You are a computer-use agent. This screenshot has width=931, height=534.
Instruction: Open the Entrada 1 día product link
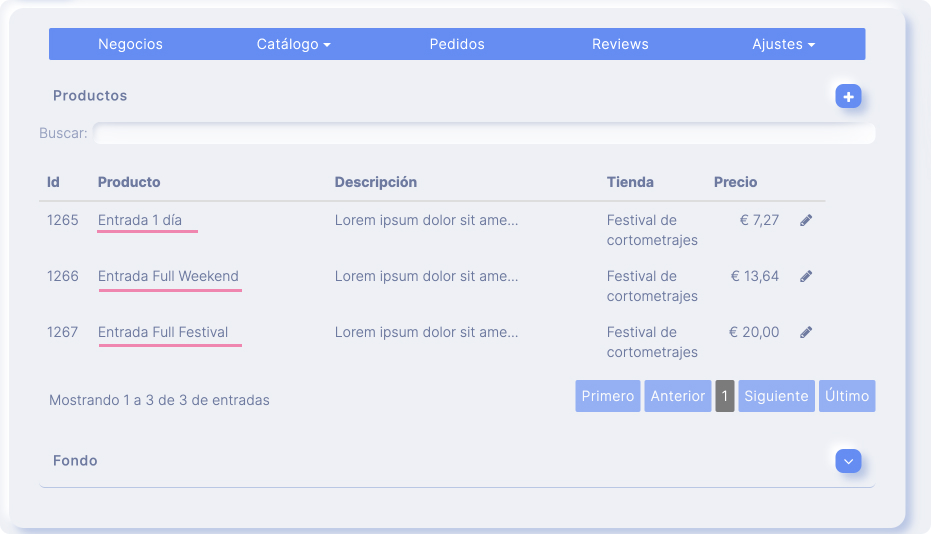pos(140,220)
